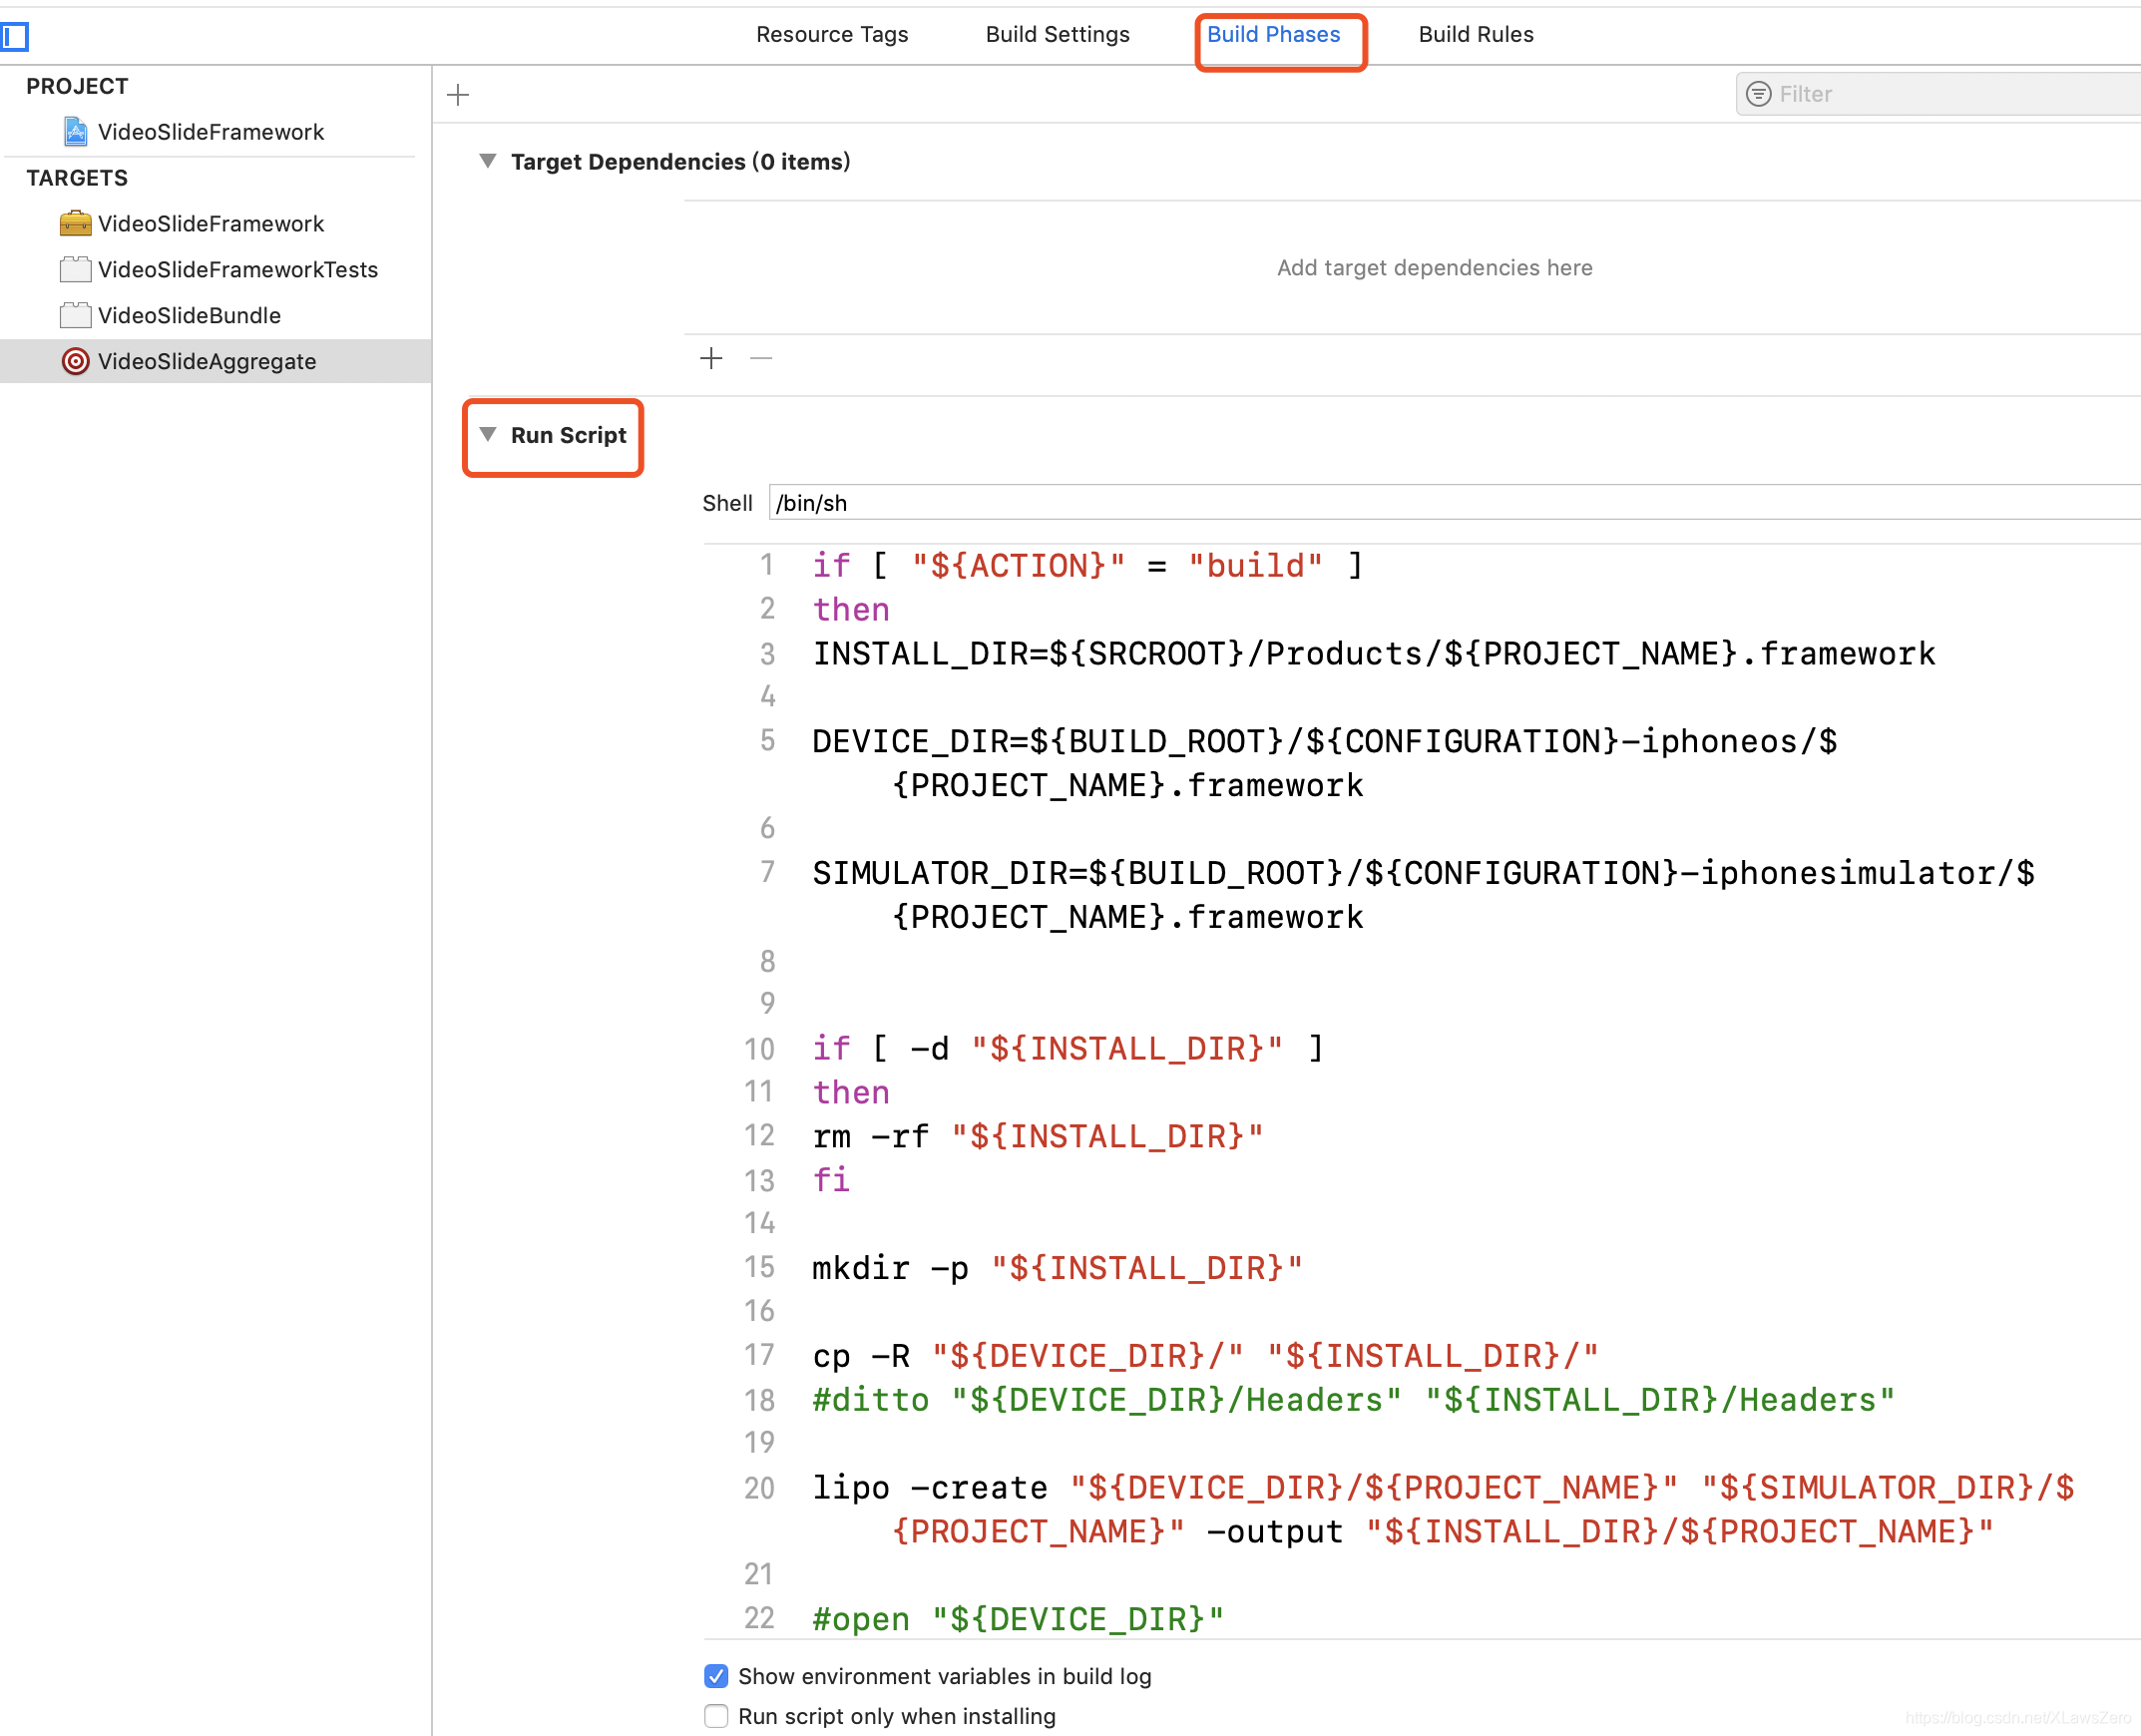The height and width of the screenshot is (1736, 2141).
Task: Select the VideoSlideFrameworkTests target icon
Action: click(x=75, y=269)
